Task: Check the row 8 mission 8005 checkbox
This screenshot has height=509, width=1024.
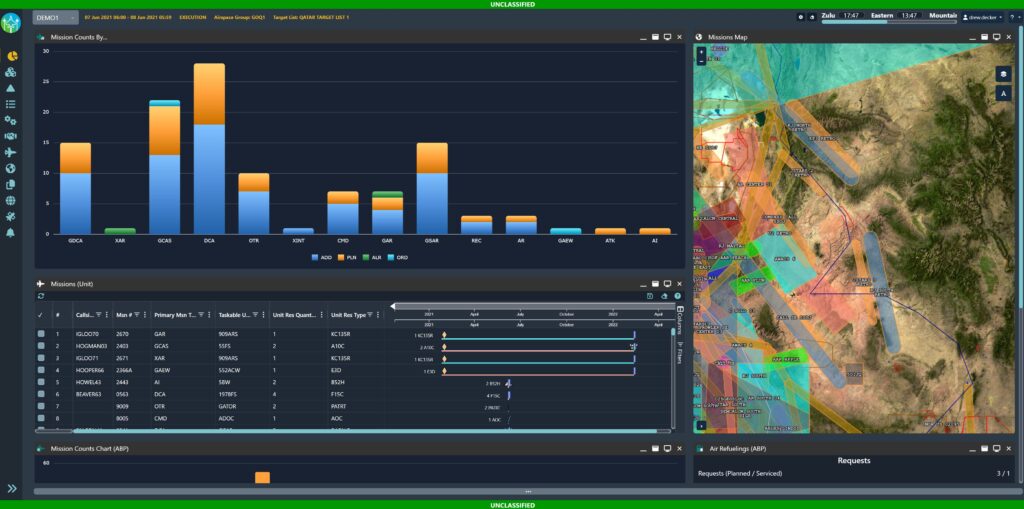Action: point(41,418)
